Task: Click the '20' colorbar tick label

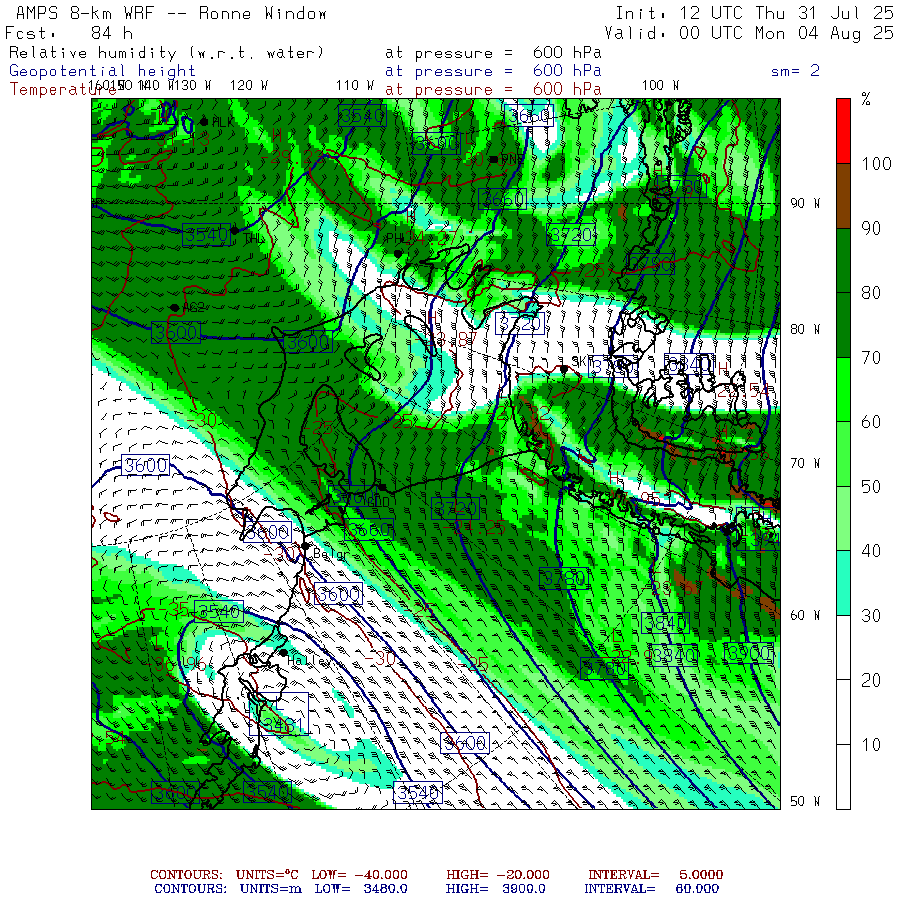Action: tap(871, 681)
